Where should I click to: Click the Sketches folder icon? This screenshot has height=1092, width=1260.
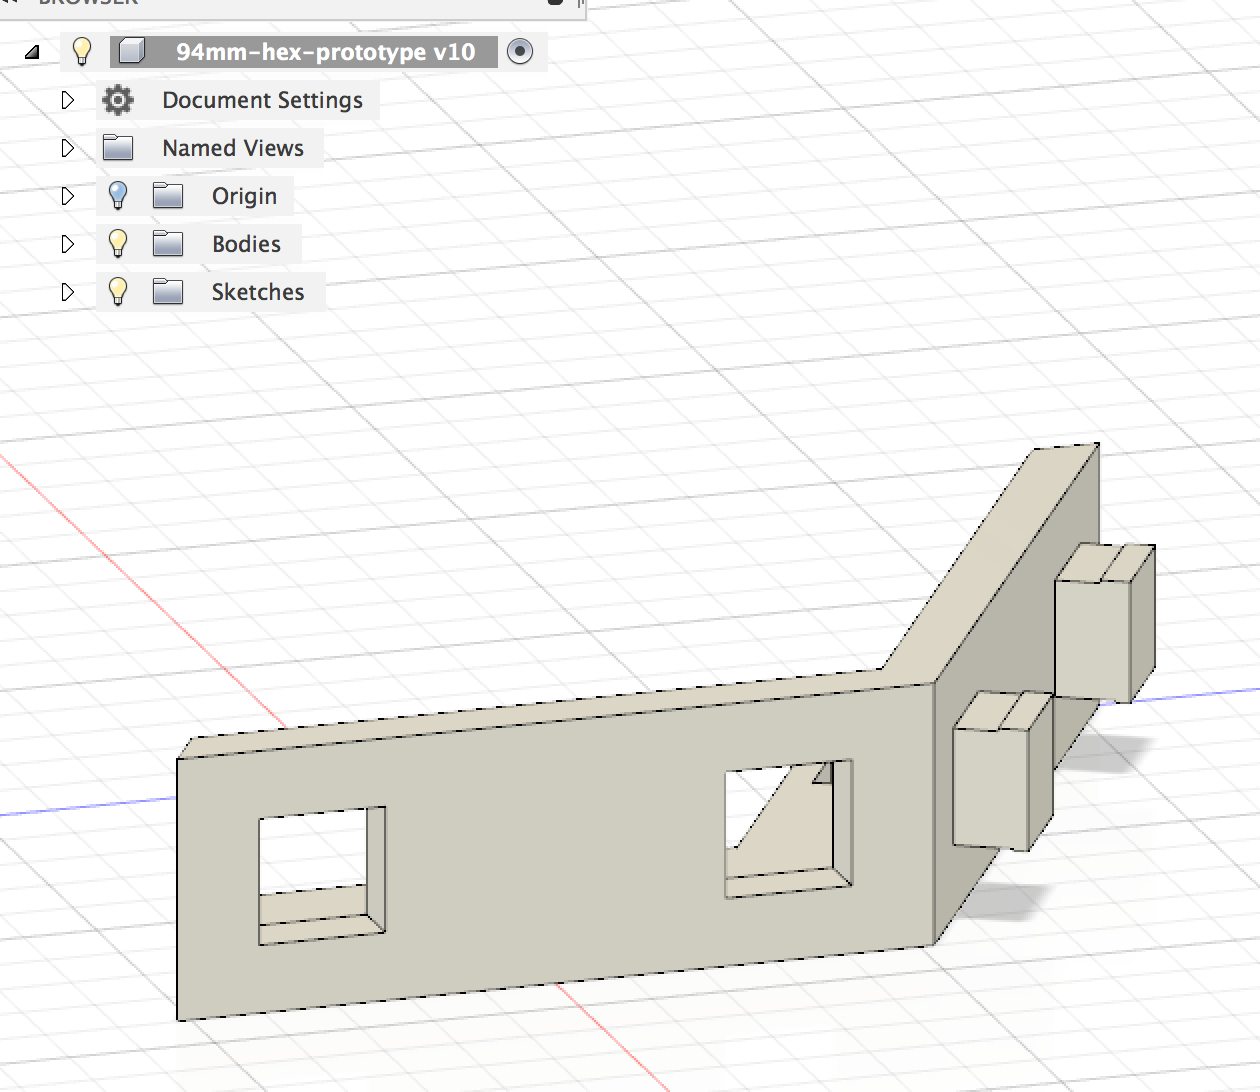[x=168, y=291]
